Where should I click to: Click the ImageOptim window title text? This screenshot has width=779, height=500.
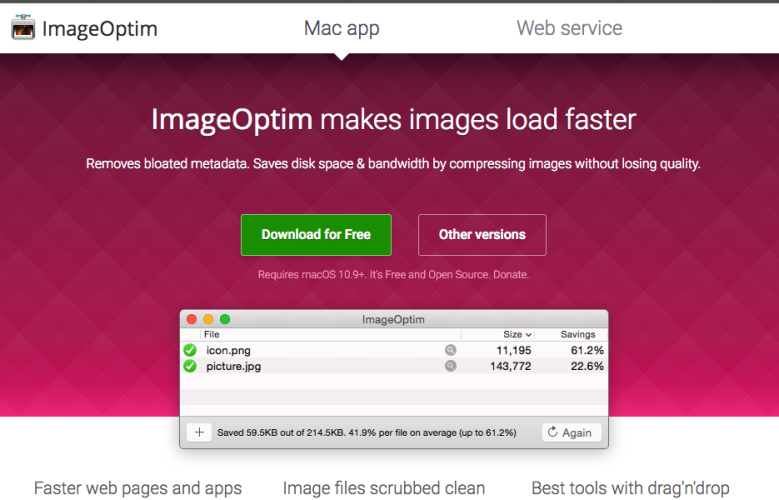[393, 320]
